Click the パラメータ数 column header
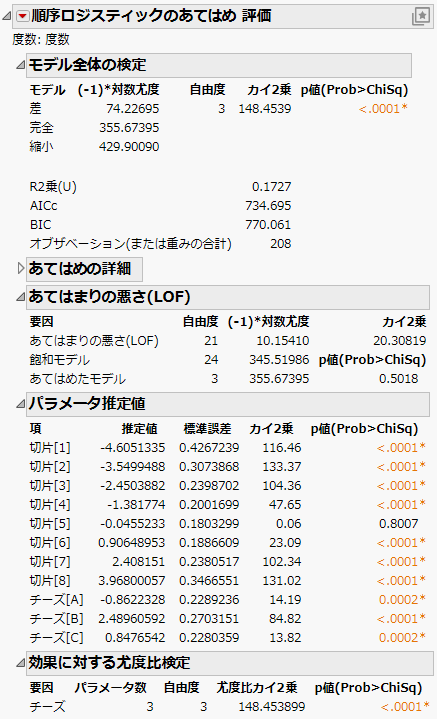The height and width of the screenshot is (719, 437). coord(111,688)
